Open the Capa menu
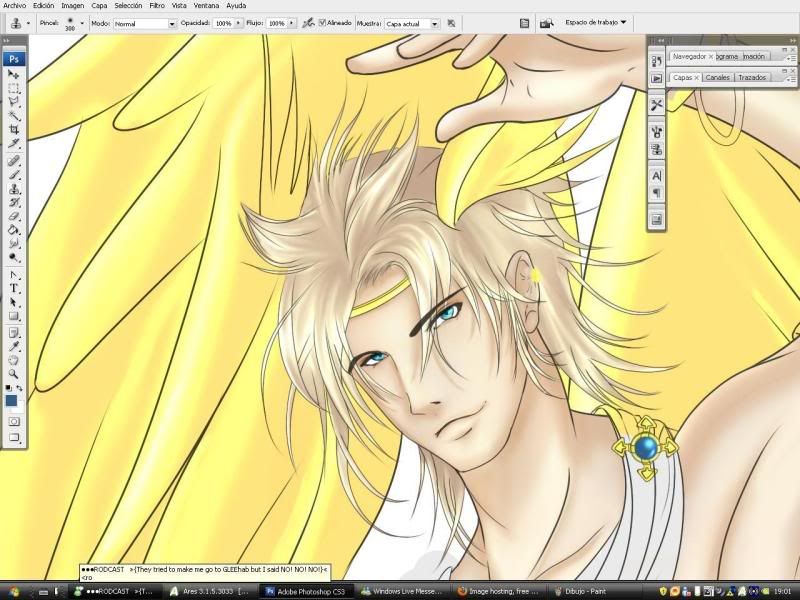800x600 pixels. point(99,6)
